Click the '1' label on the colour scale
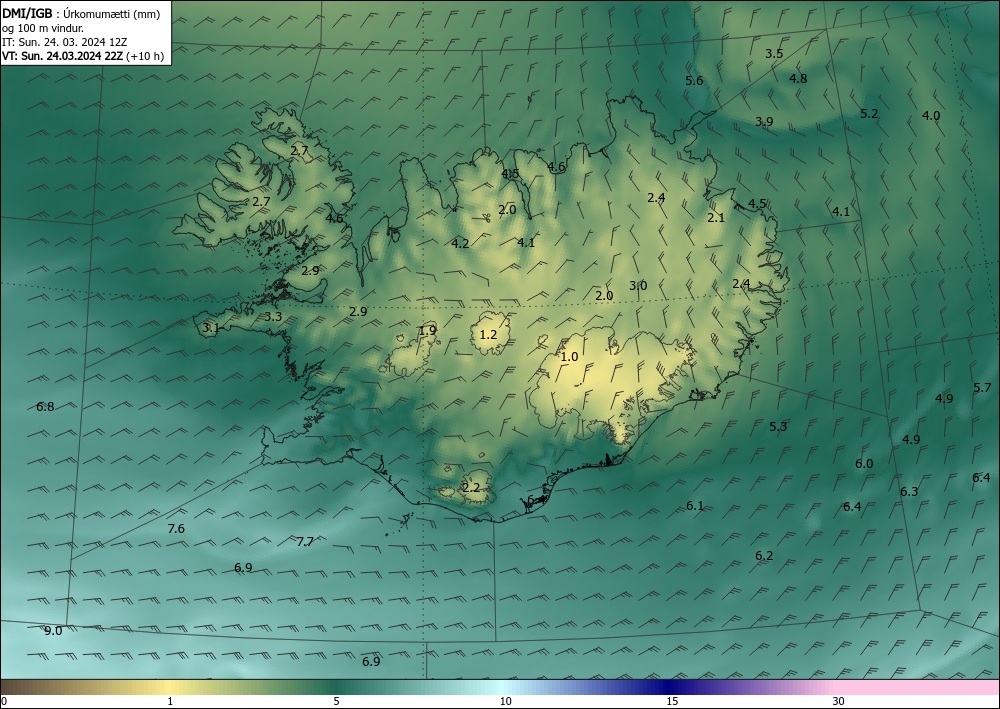The image size is (1000, 709). coord(170,701)
